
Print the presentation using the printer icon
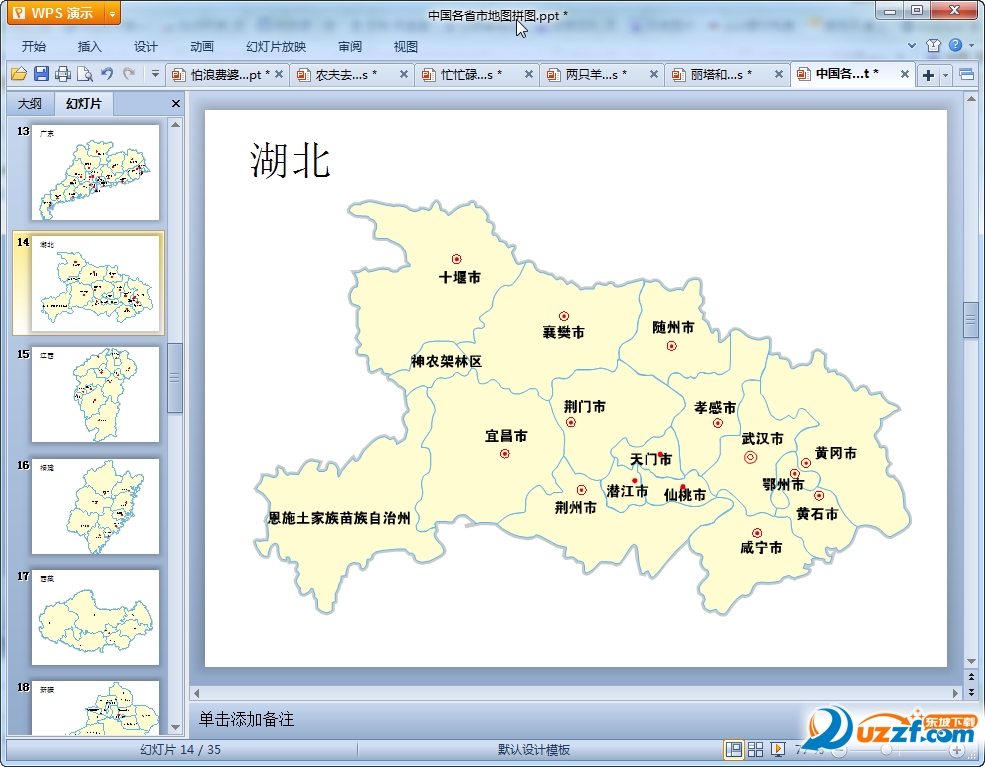tap(63, 74)
